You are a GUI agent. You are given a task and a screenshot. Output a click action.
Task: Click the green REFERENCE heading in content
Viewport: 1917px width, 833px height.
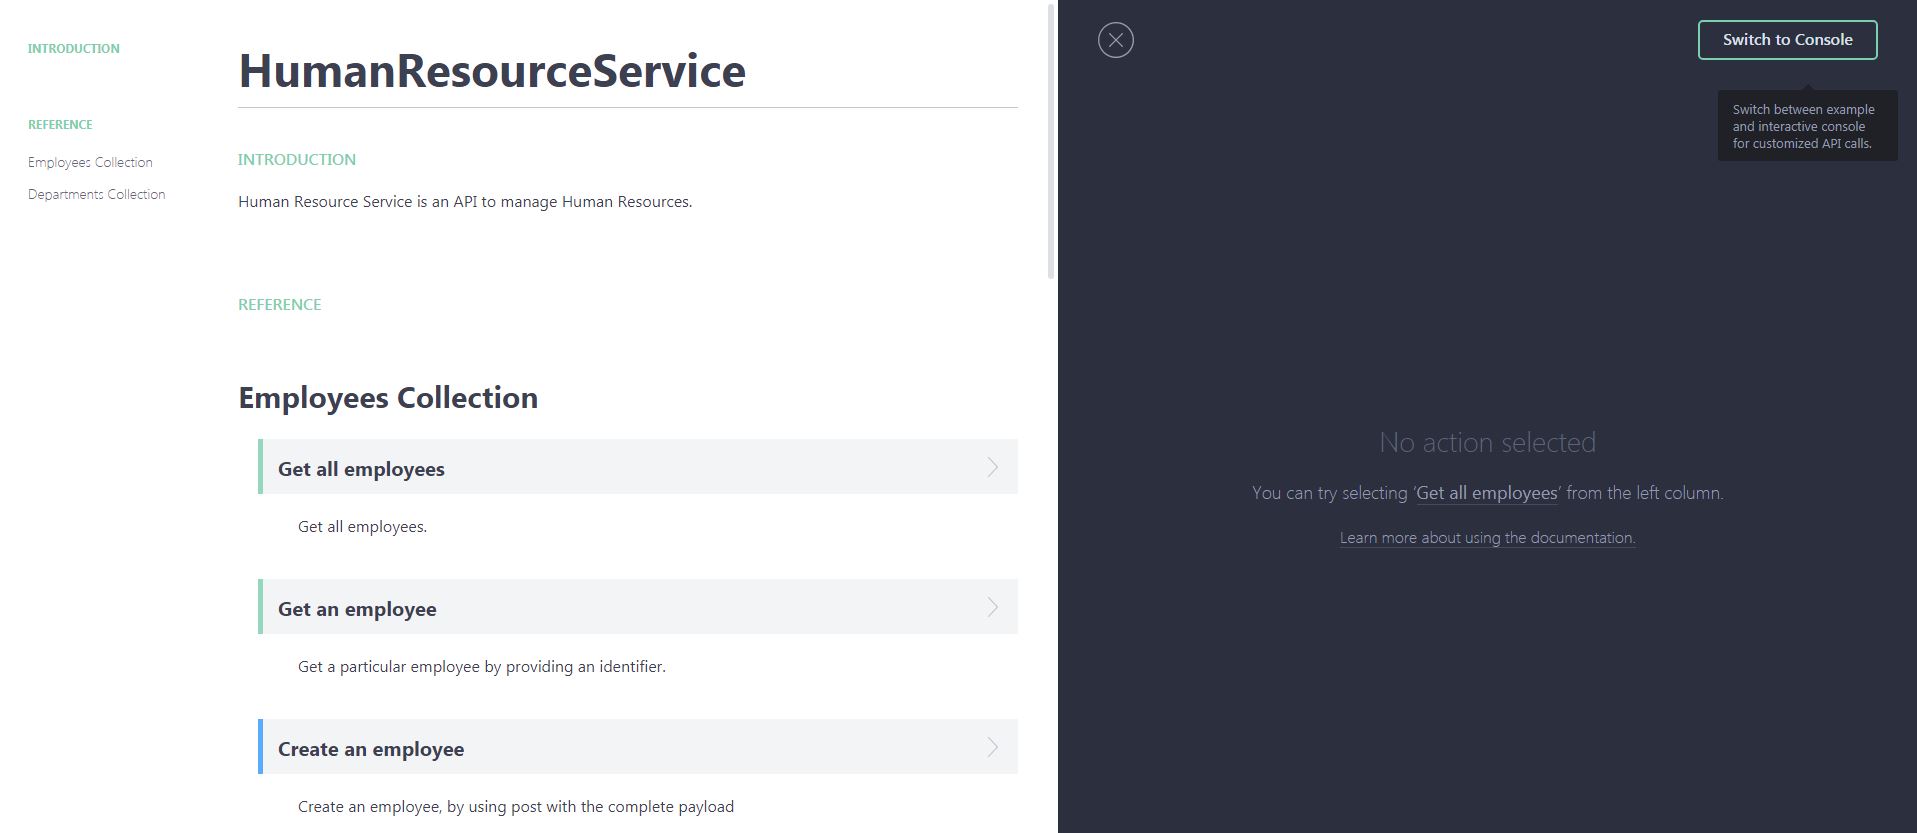pyautogui.click(x=280, y=305)
